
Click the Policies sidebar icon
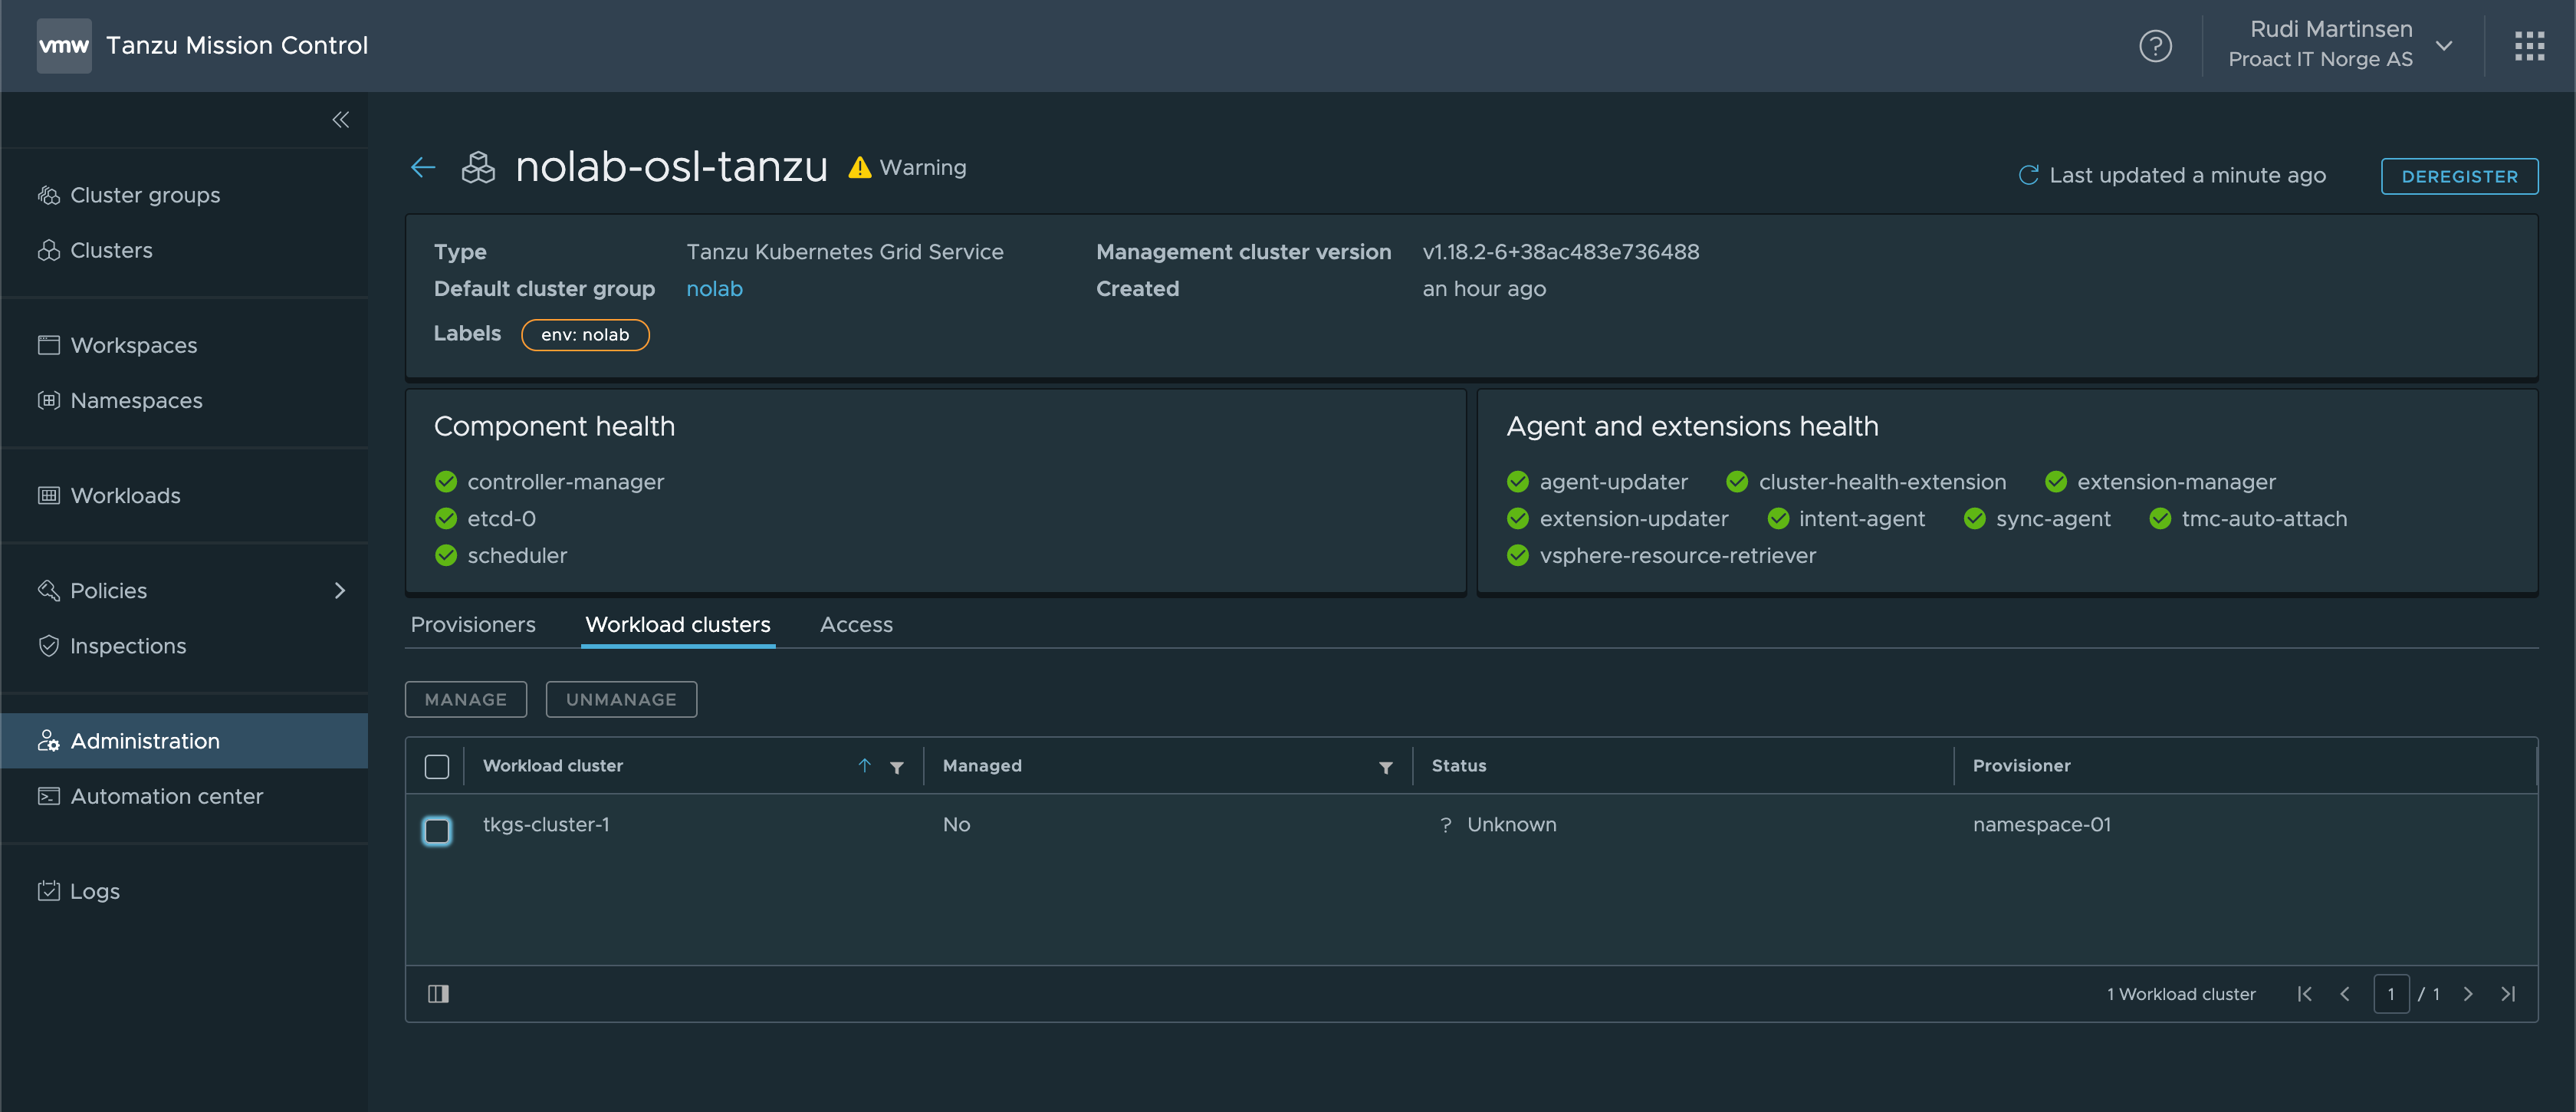coord(49,590)
